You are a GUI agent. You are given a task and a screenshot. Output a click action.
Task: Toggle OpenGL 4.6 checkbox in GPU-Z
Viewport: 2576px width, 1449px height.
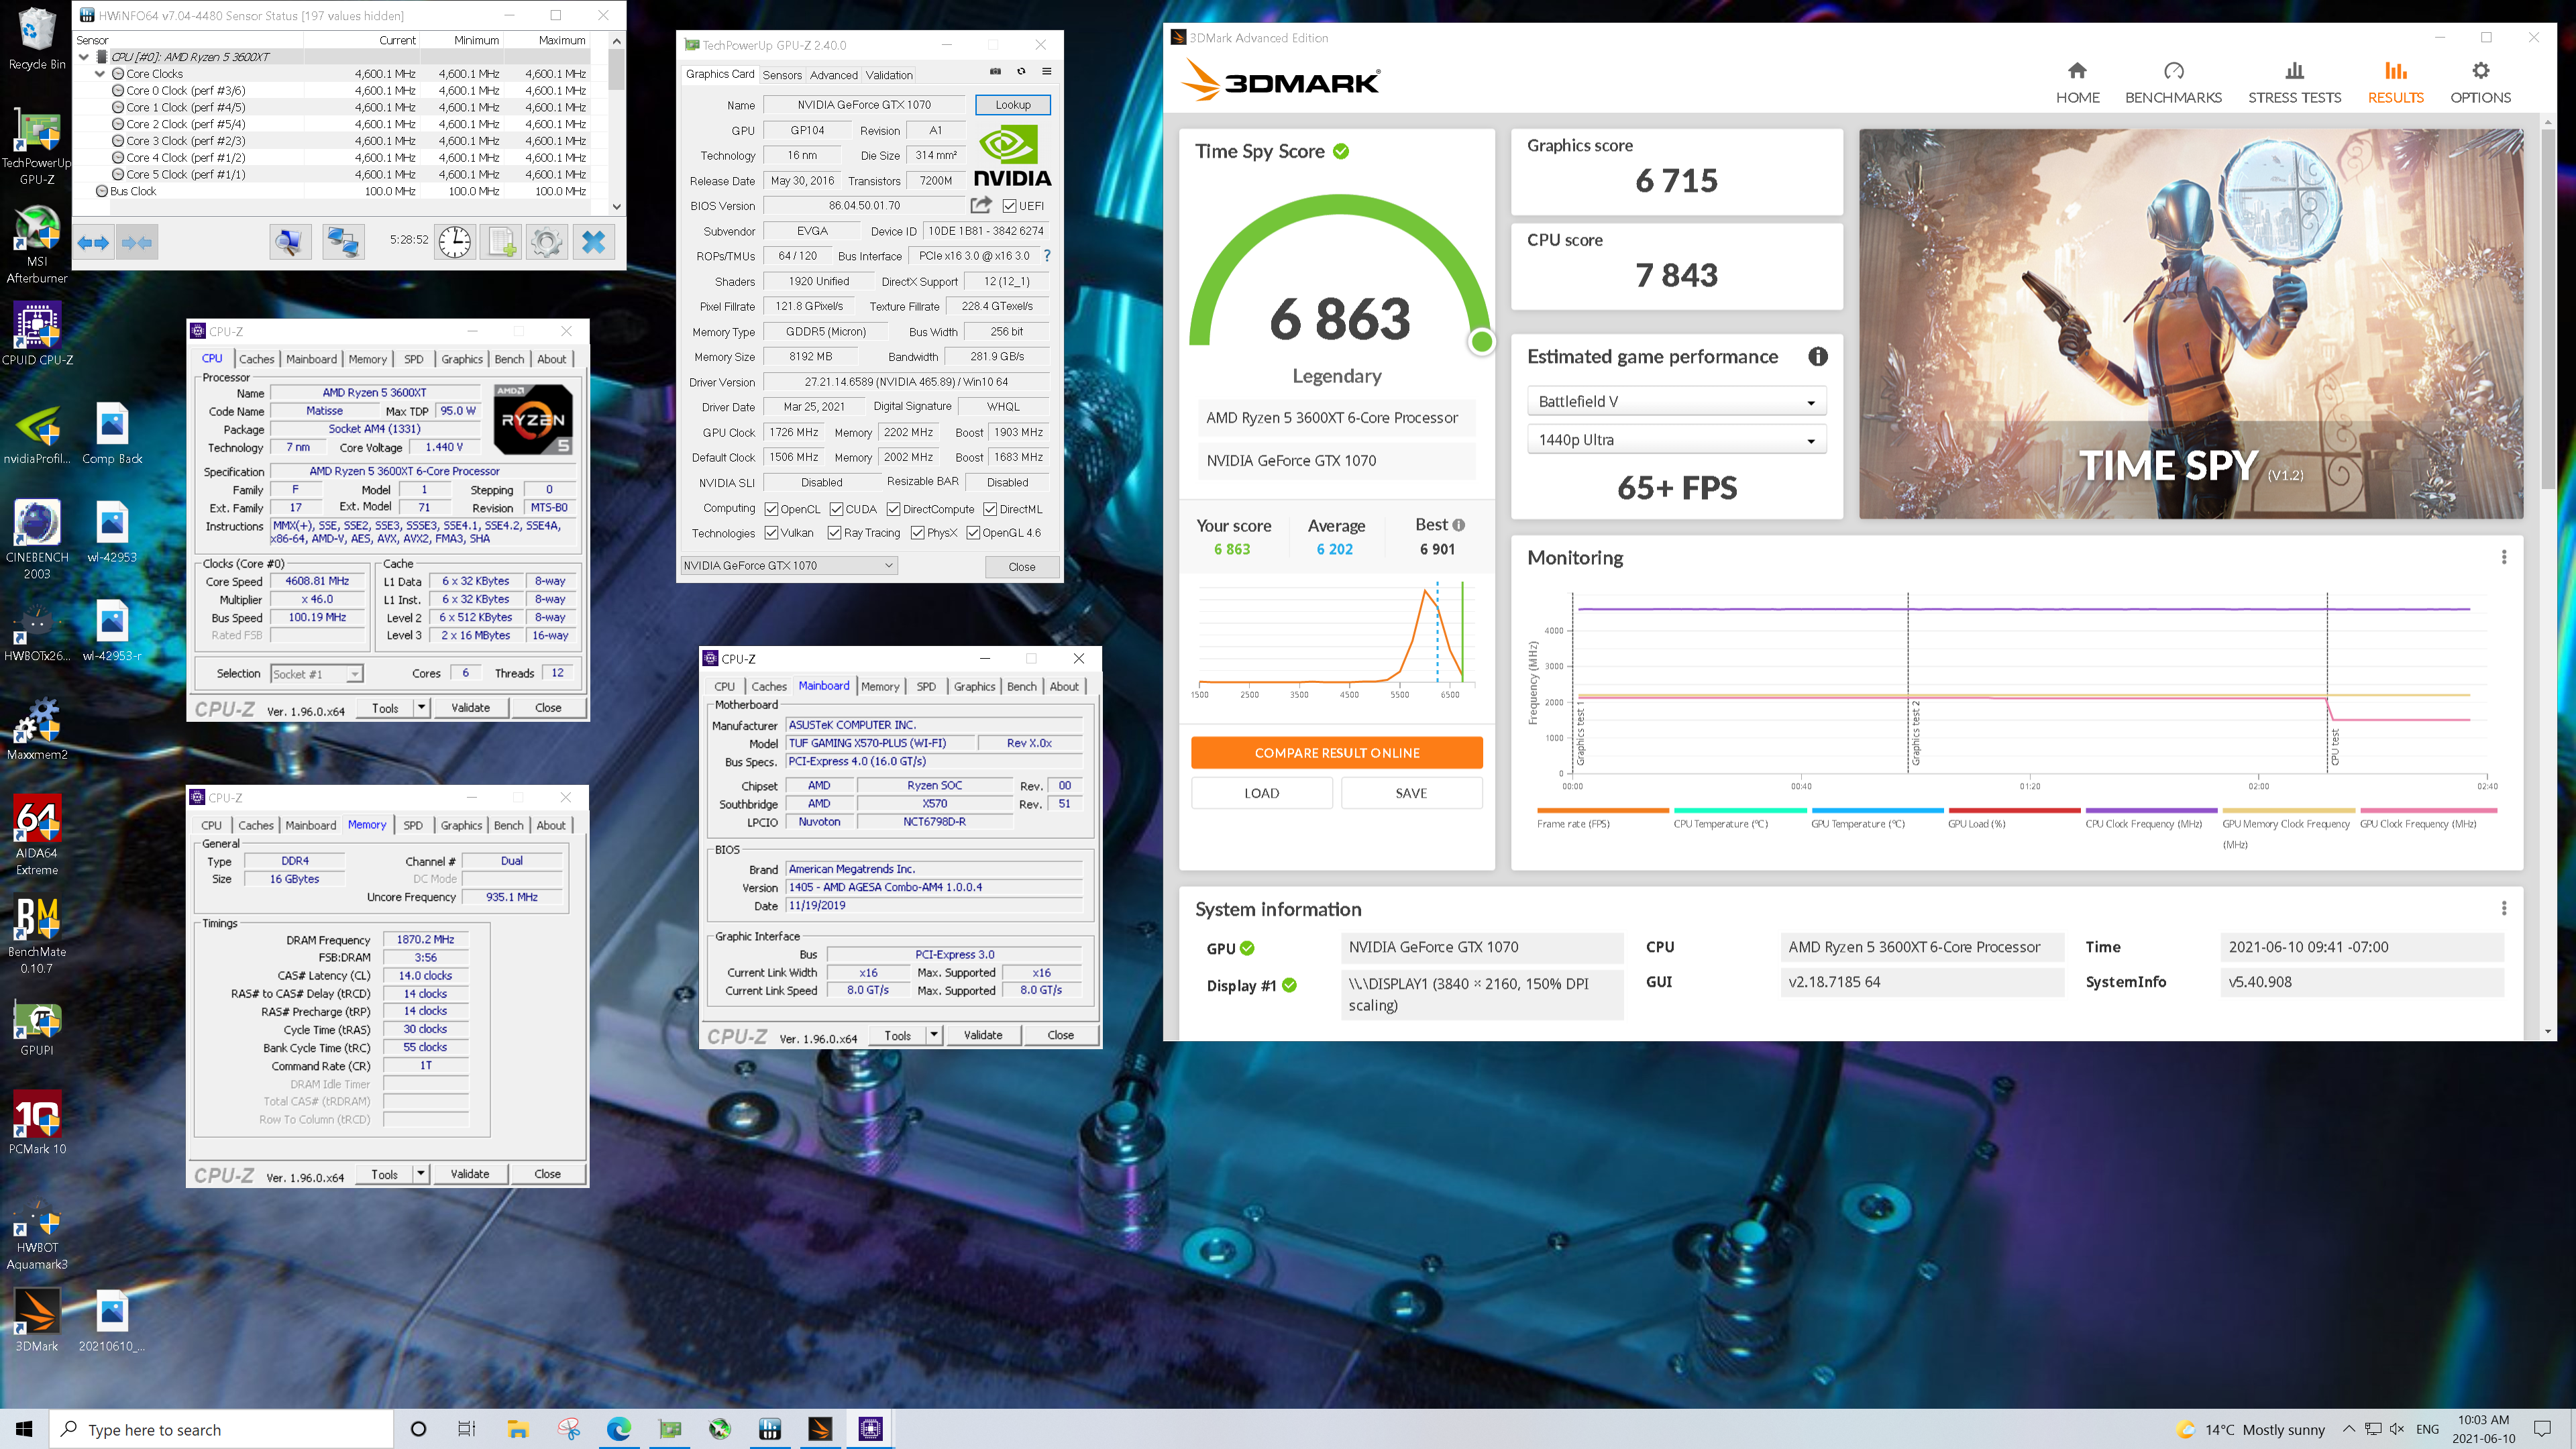(973, 533)
